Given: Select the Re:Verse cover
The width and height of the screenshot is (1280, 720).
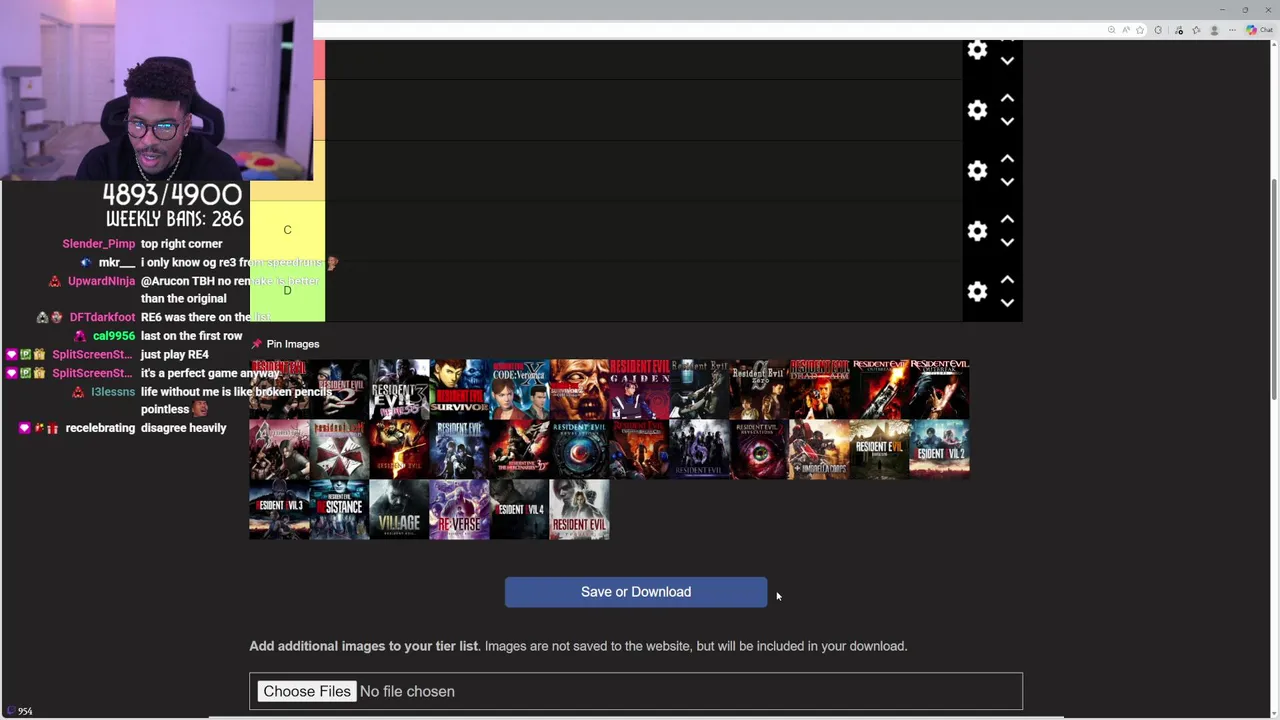Looking at the screenshot, I should pyautogui.click(x=459, y=509).
